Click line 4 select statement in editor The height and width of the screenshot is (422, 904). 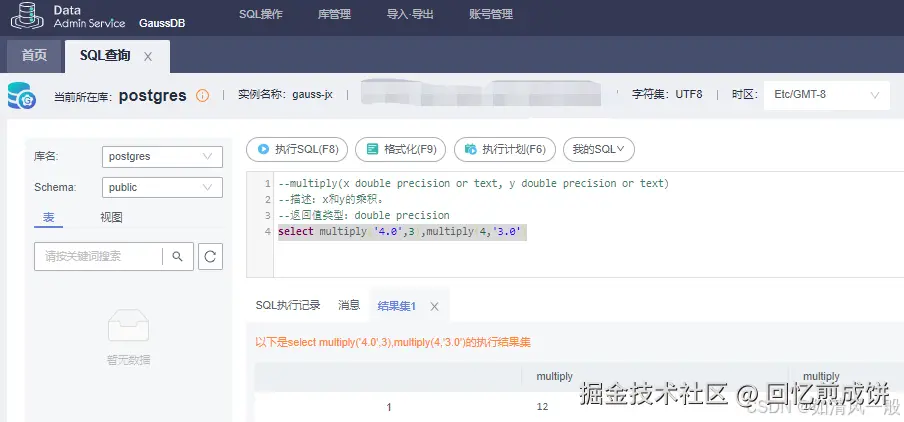tap(402, 232)
